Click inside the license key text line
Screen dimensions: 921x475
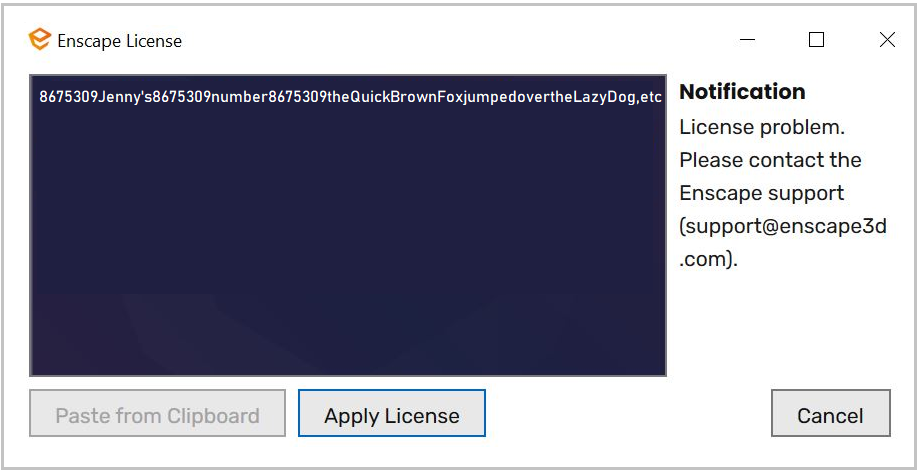[x=350, y=97]
